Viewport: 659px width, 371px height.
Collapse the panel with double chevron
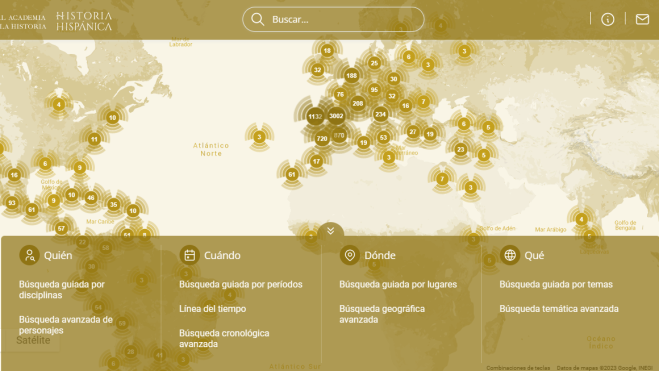point(330,231)
